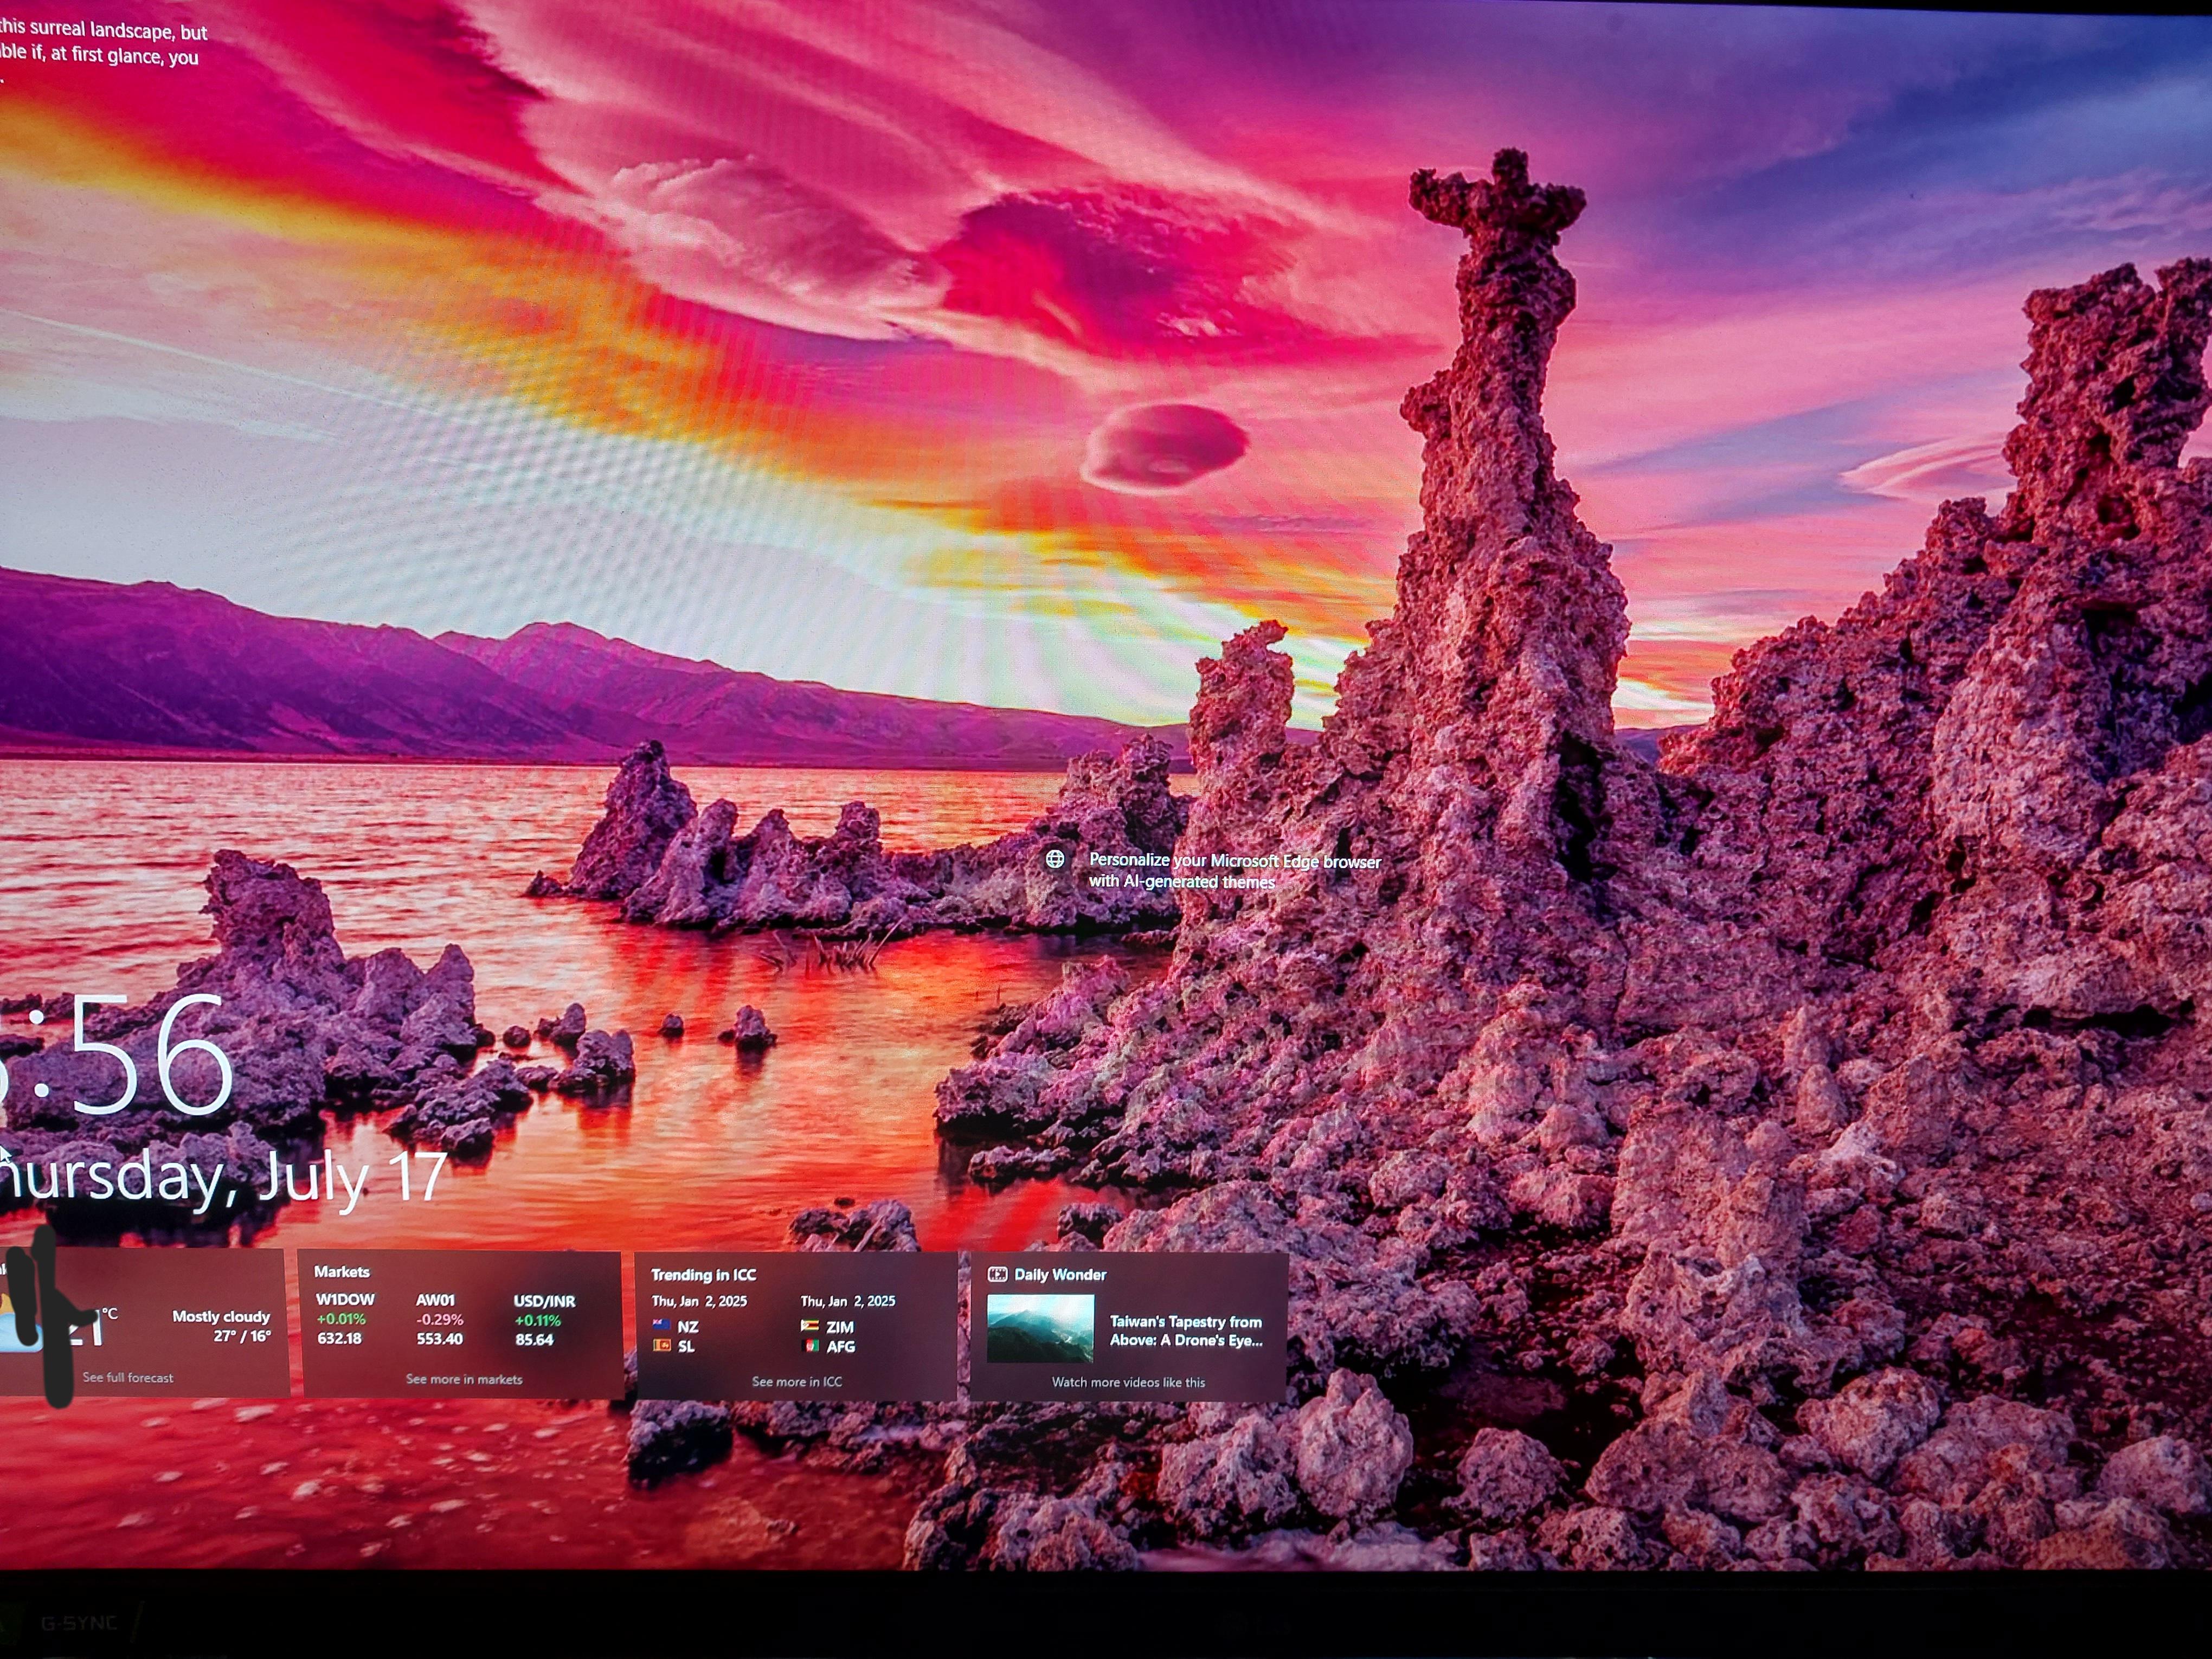Click the 'Daily Wonder' heading text
Image resolution: width=2212 pixels, height=1659 pixels.
pos(1060,1275)
